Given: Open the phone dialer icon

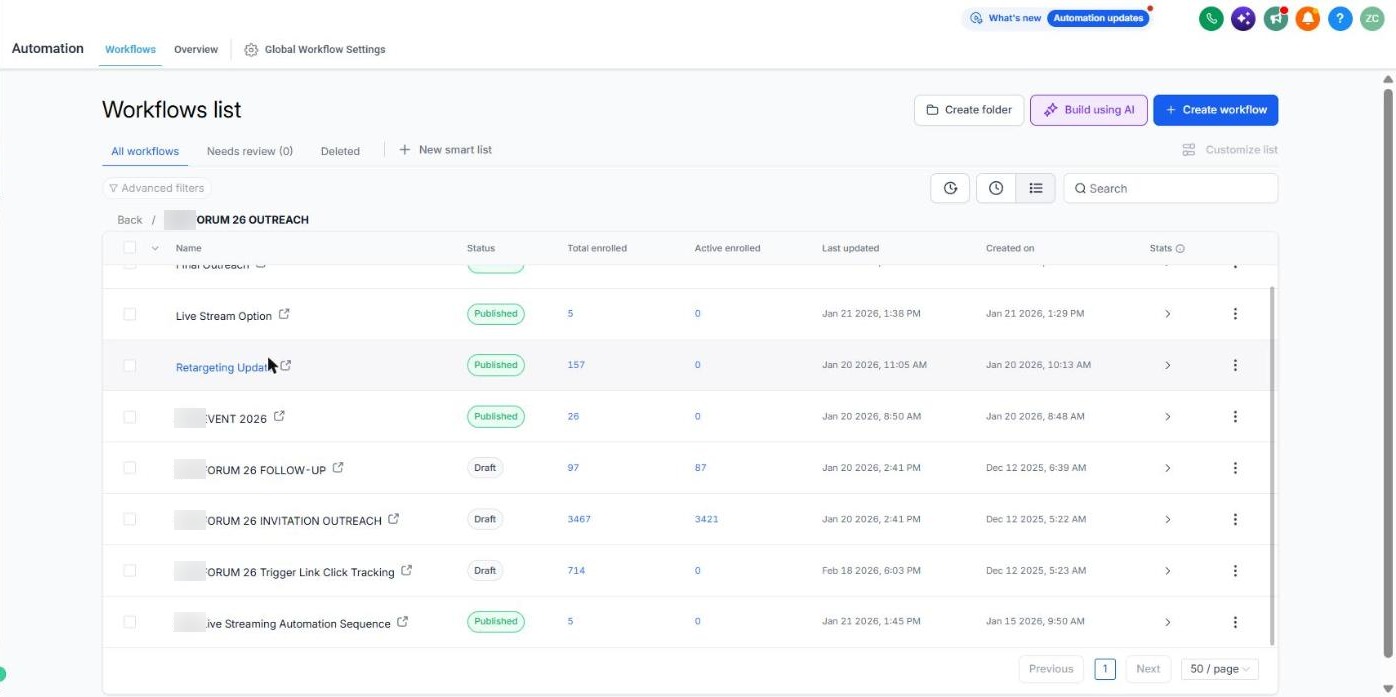Looking at the screenshot, I should click(1211, 18).
